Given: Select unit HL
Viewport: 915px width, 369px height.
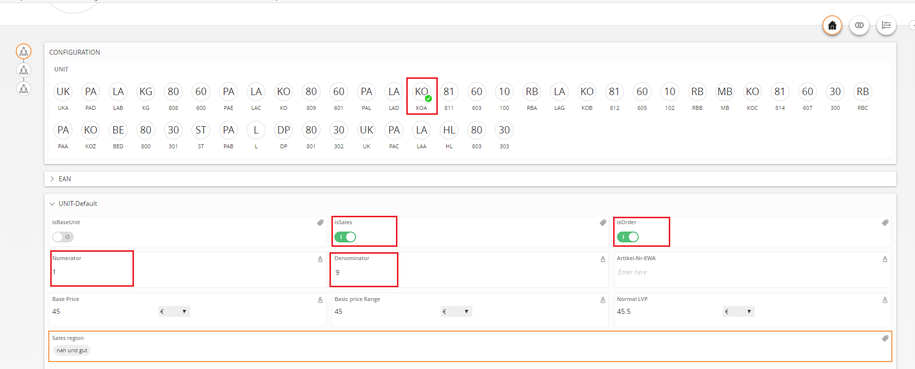Looking at the screenshot, I should [449, 130].
